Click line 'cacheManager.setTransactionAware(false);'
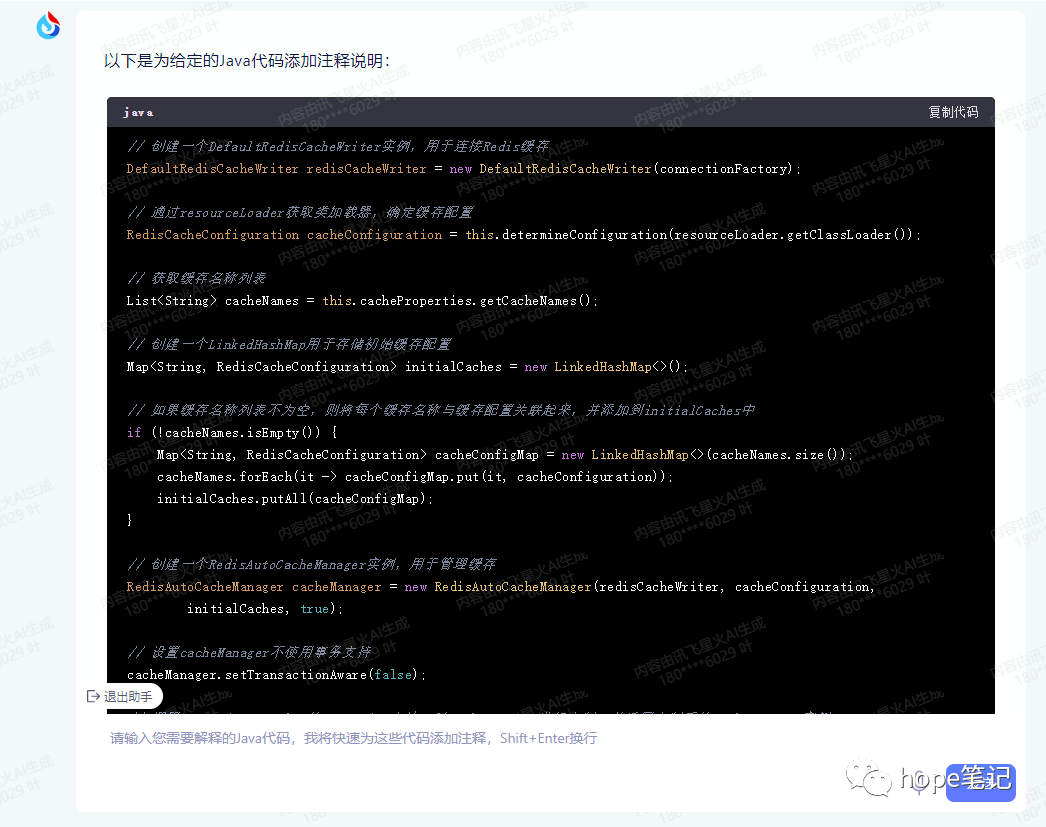The height and width of the screenshot is (827, 1046). [x=276, y=675]
